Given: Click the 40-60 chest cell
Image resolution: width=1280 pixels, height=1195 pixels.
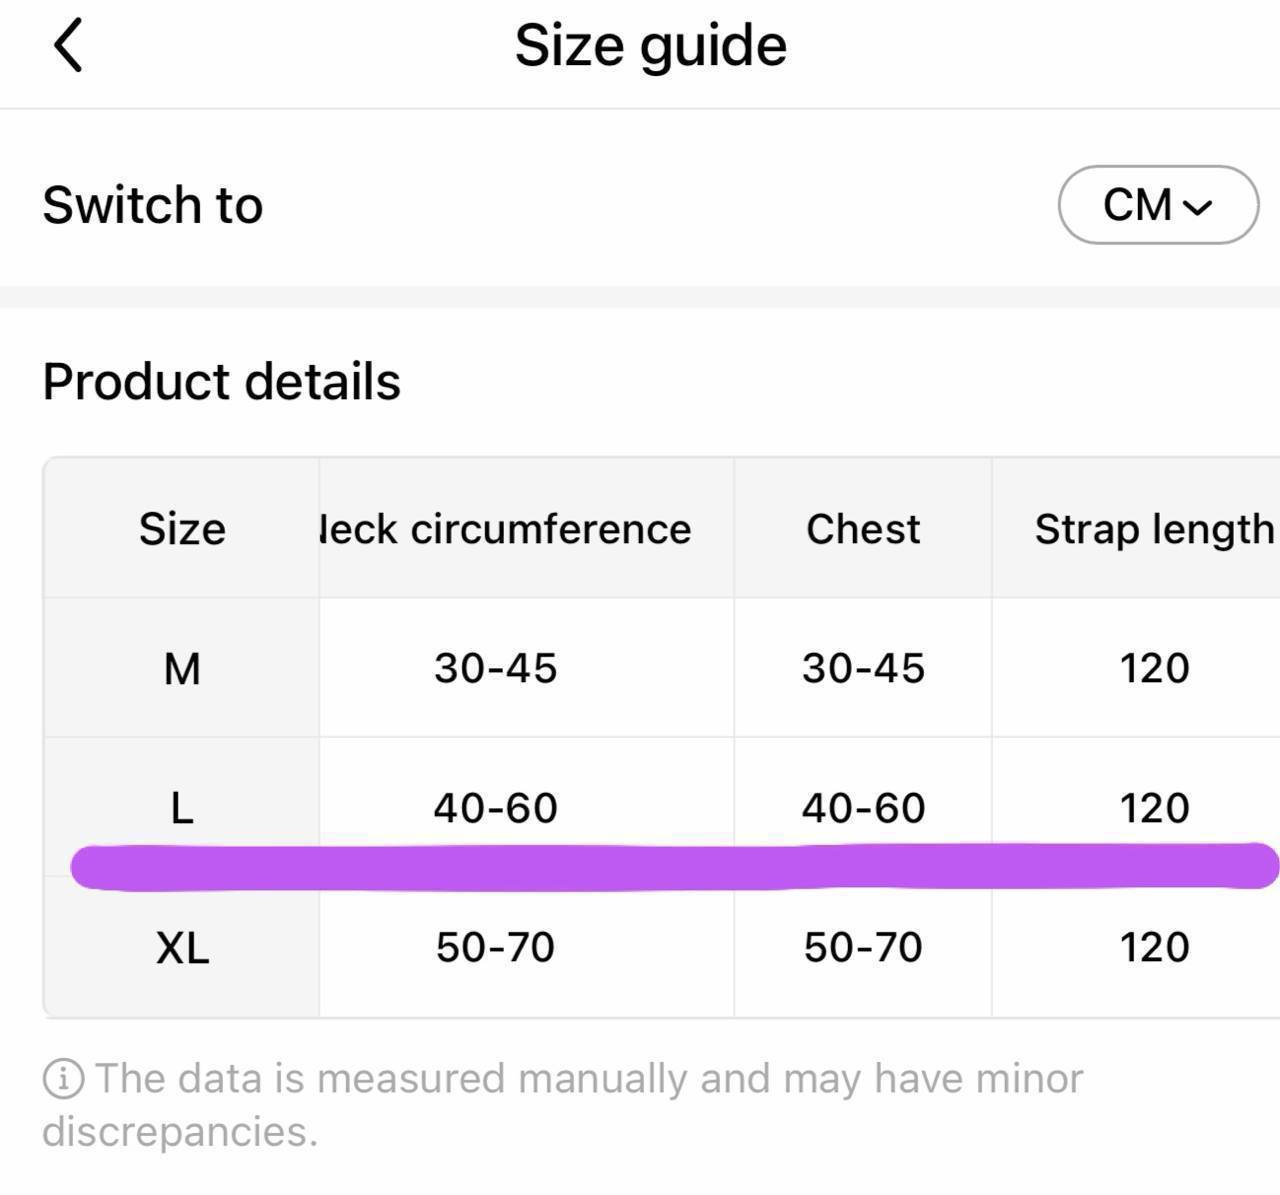Looking at the screenshot, I should 863,808.
